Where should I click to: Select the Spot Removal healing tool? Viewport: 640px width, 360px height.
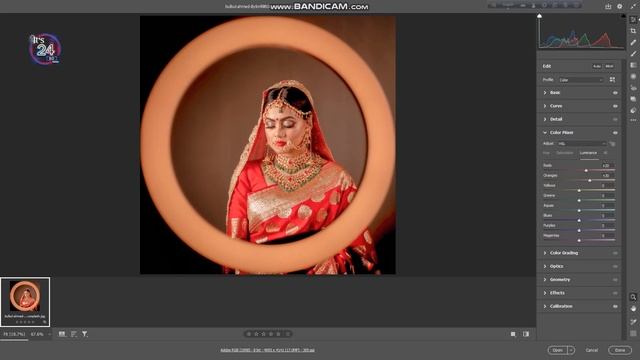(633, 42)
